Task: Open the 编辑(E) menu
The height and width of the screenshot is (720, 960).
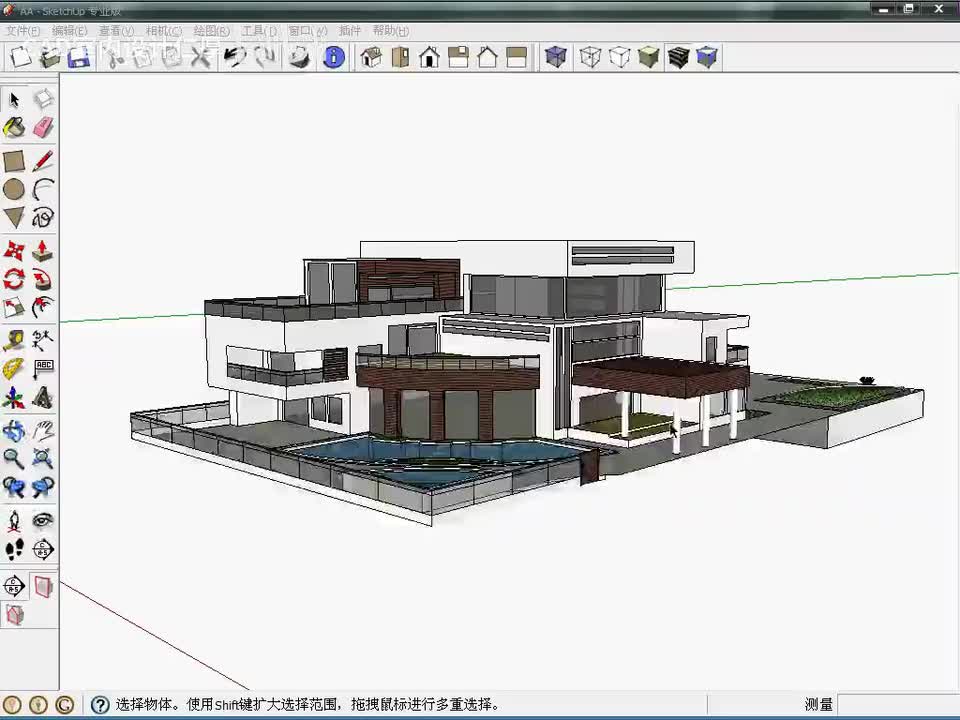Action: [69, 31]
